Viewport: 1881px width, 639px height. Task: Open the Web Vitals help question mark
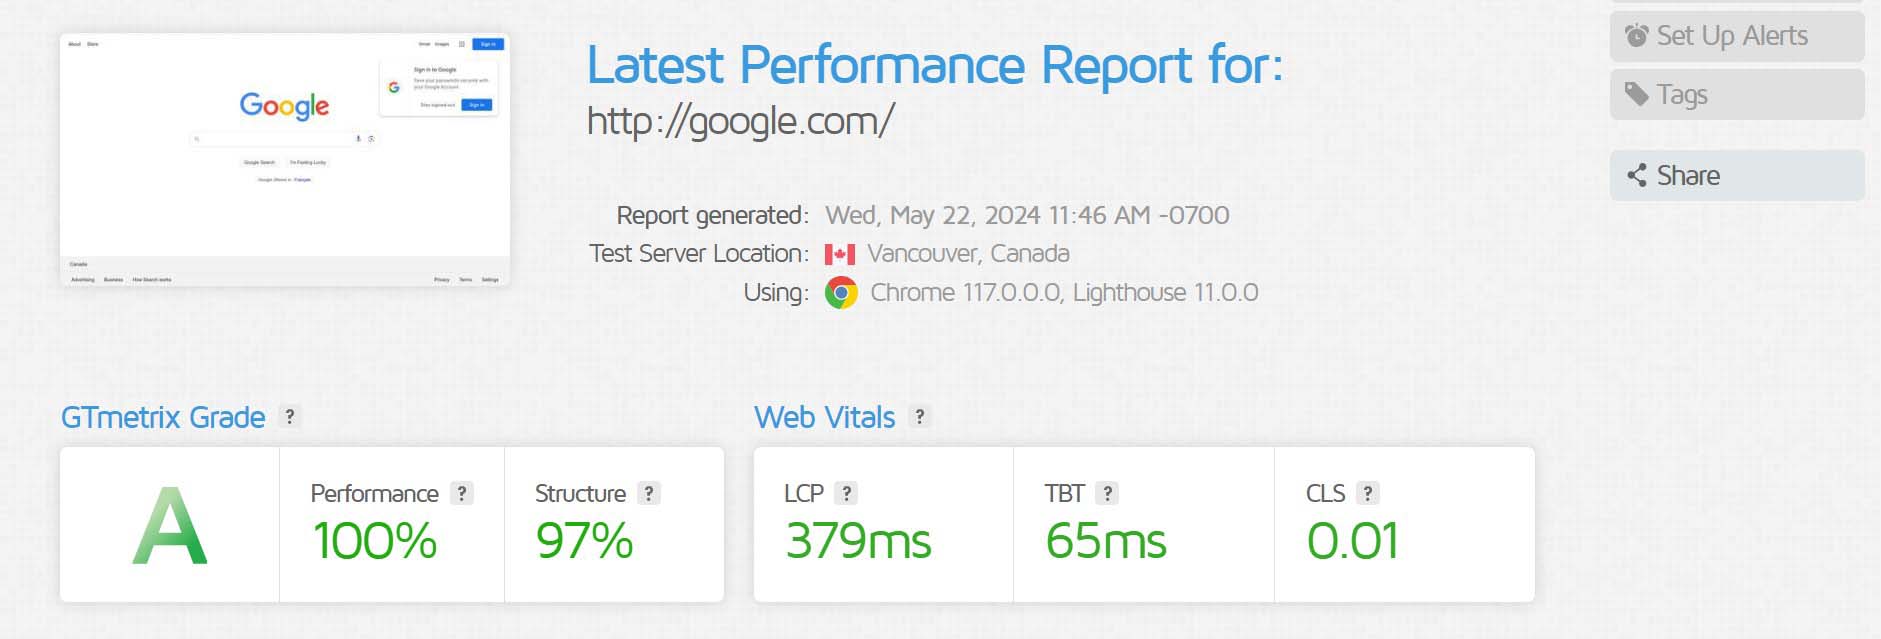point(919,417)
